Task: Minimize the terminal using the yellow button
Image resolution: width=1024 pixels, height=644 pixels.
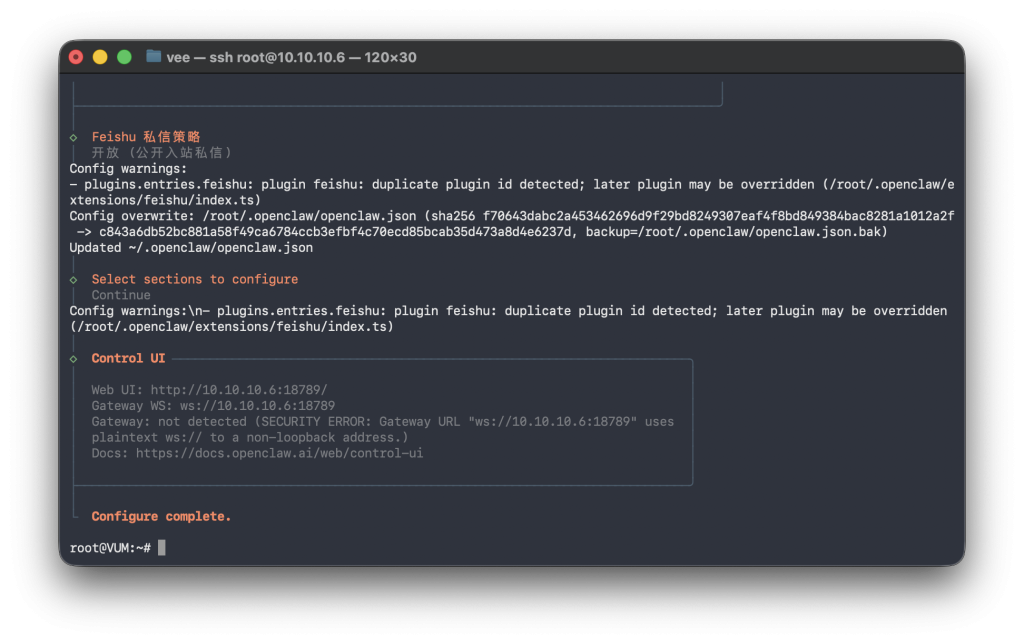Action: click(100, 57)
